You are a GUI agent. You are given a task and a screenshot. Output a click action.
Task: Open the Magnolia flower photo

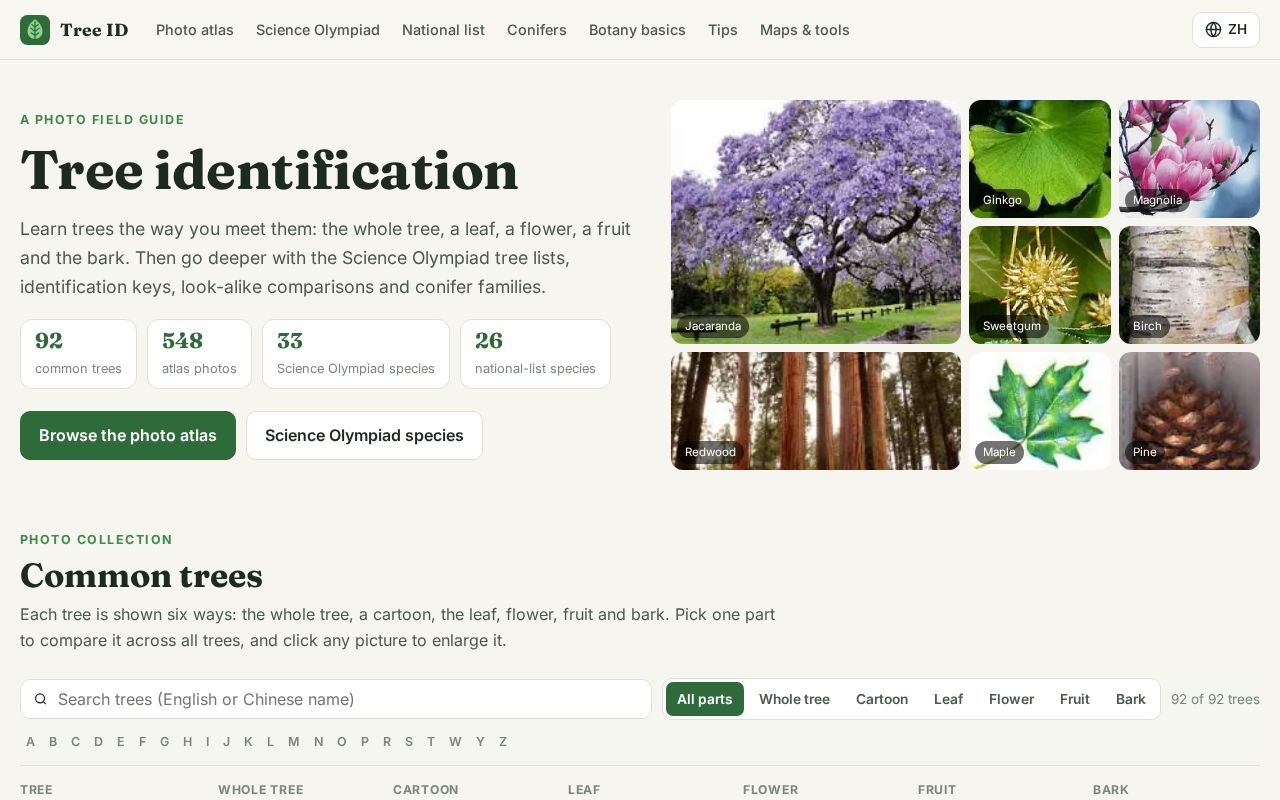pyautogui.click(x=1189, y=159)
